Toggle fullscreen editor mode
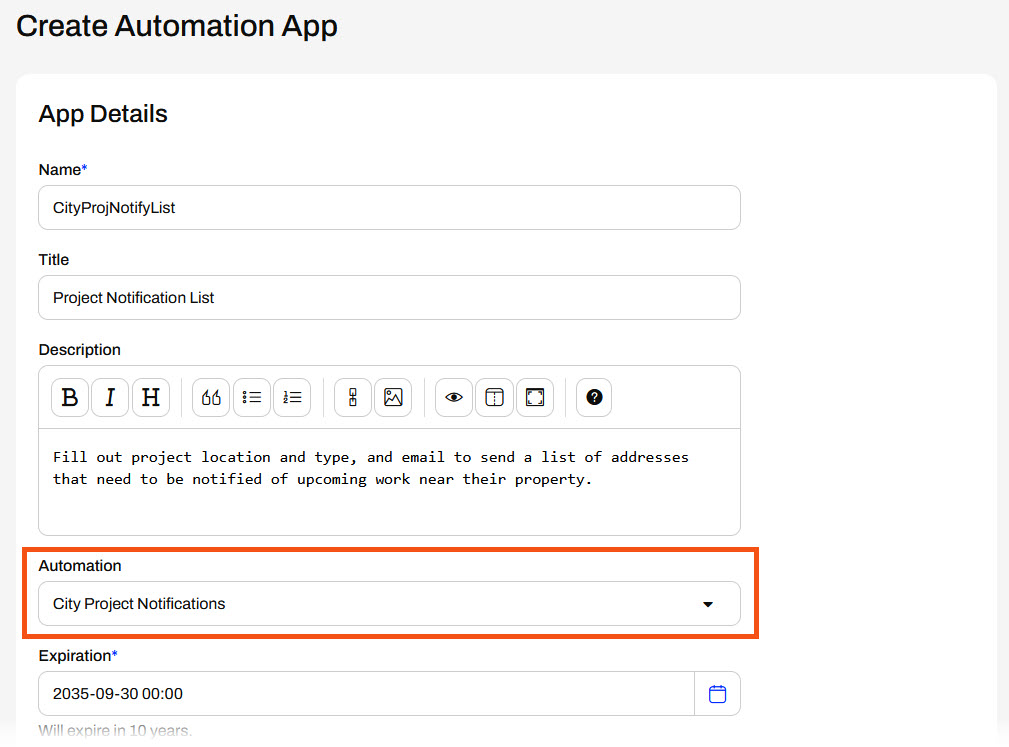This screenshot has height=747, width=1009. tap(535, 397)
